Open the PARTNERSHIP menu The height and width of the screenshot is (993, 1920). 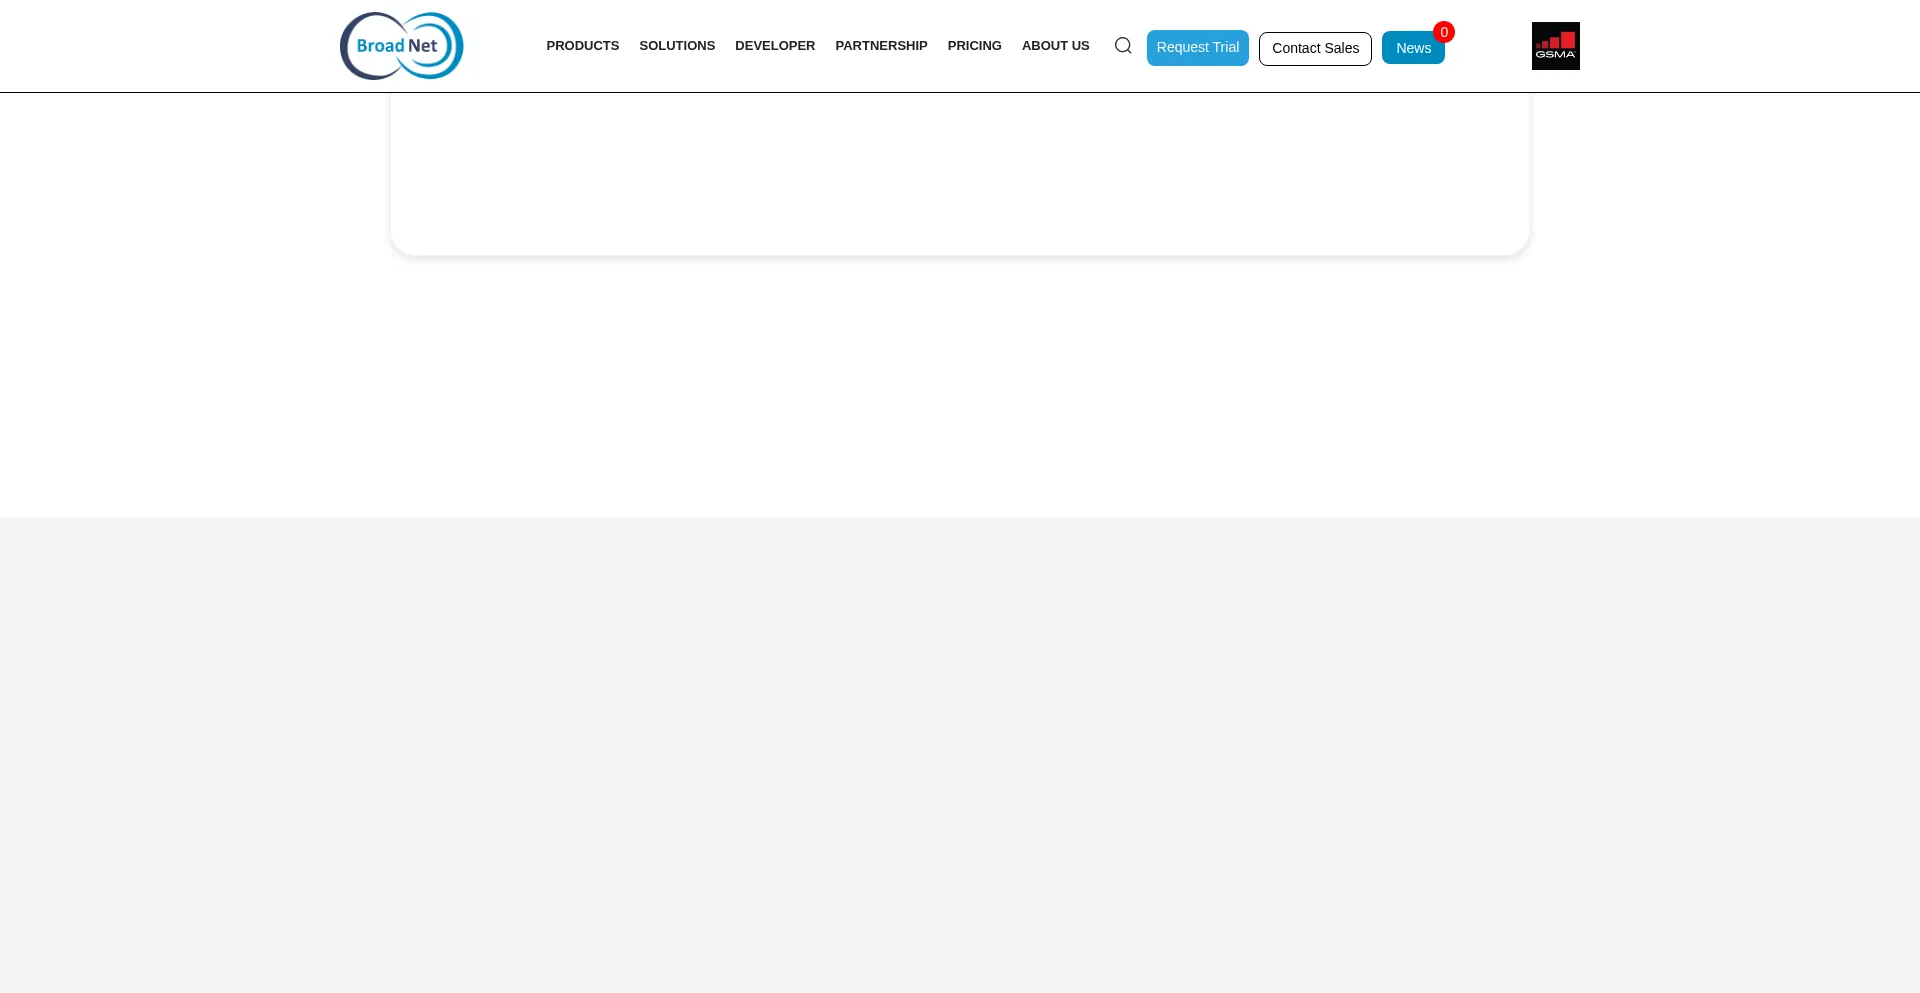pos(881,46)
